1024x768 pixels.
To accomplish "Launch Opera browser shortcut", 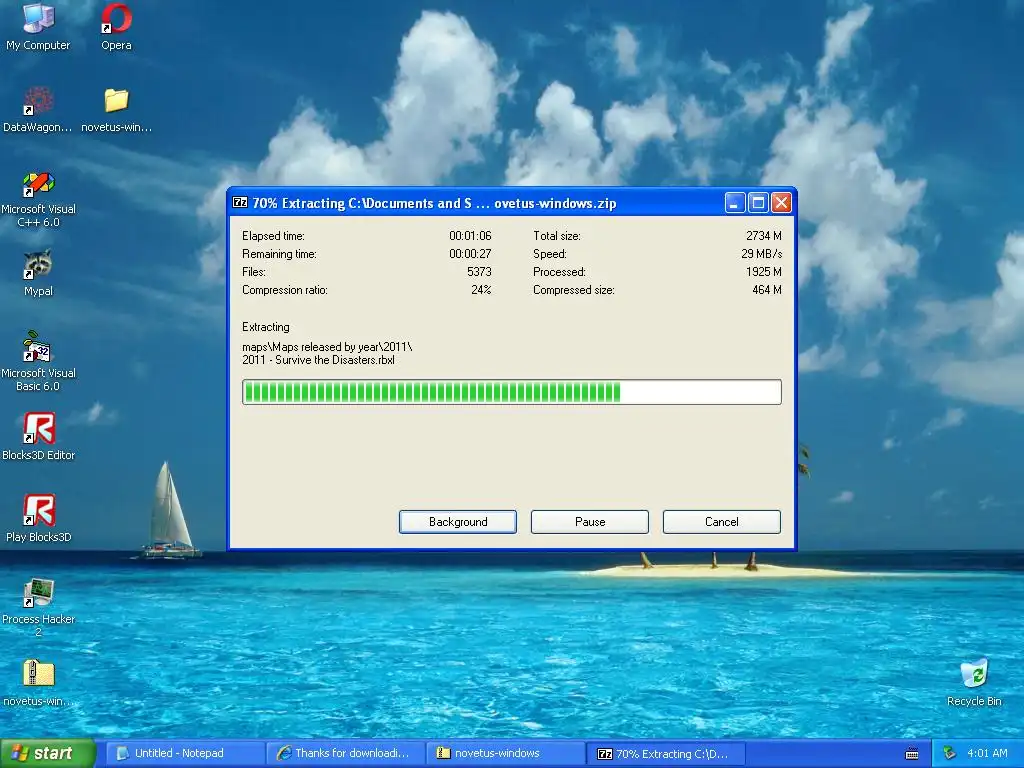I will point(116,27).
